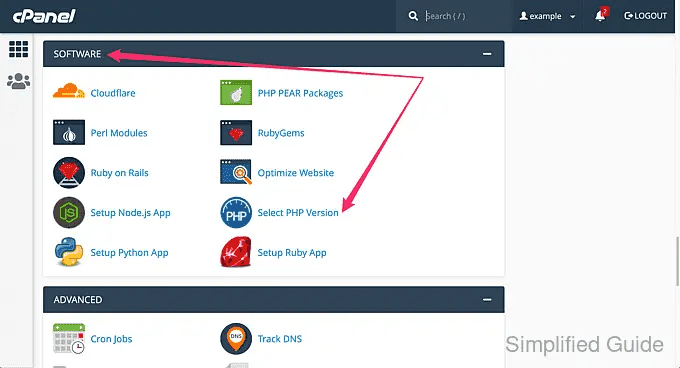
Task: Click the page vertical scrollbar
Action: [677, 261]
